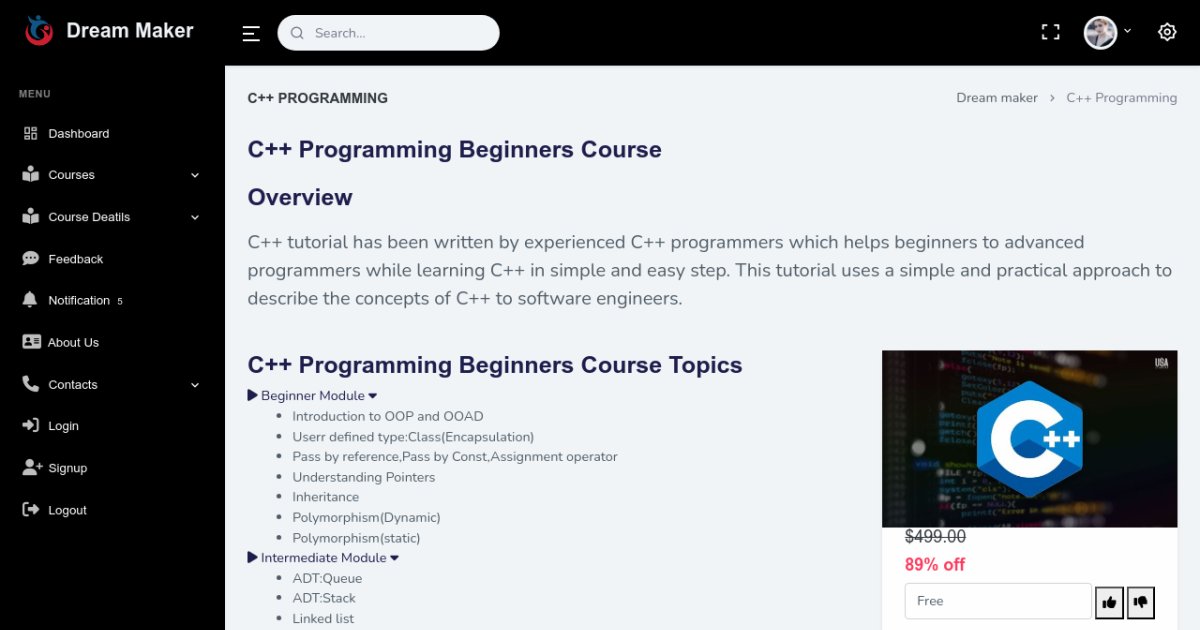Image resolution: width=1200 pixels, height=630 pixels.
Task: Expand the Course Deatils sidebar menu
Action: (110, 217)
